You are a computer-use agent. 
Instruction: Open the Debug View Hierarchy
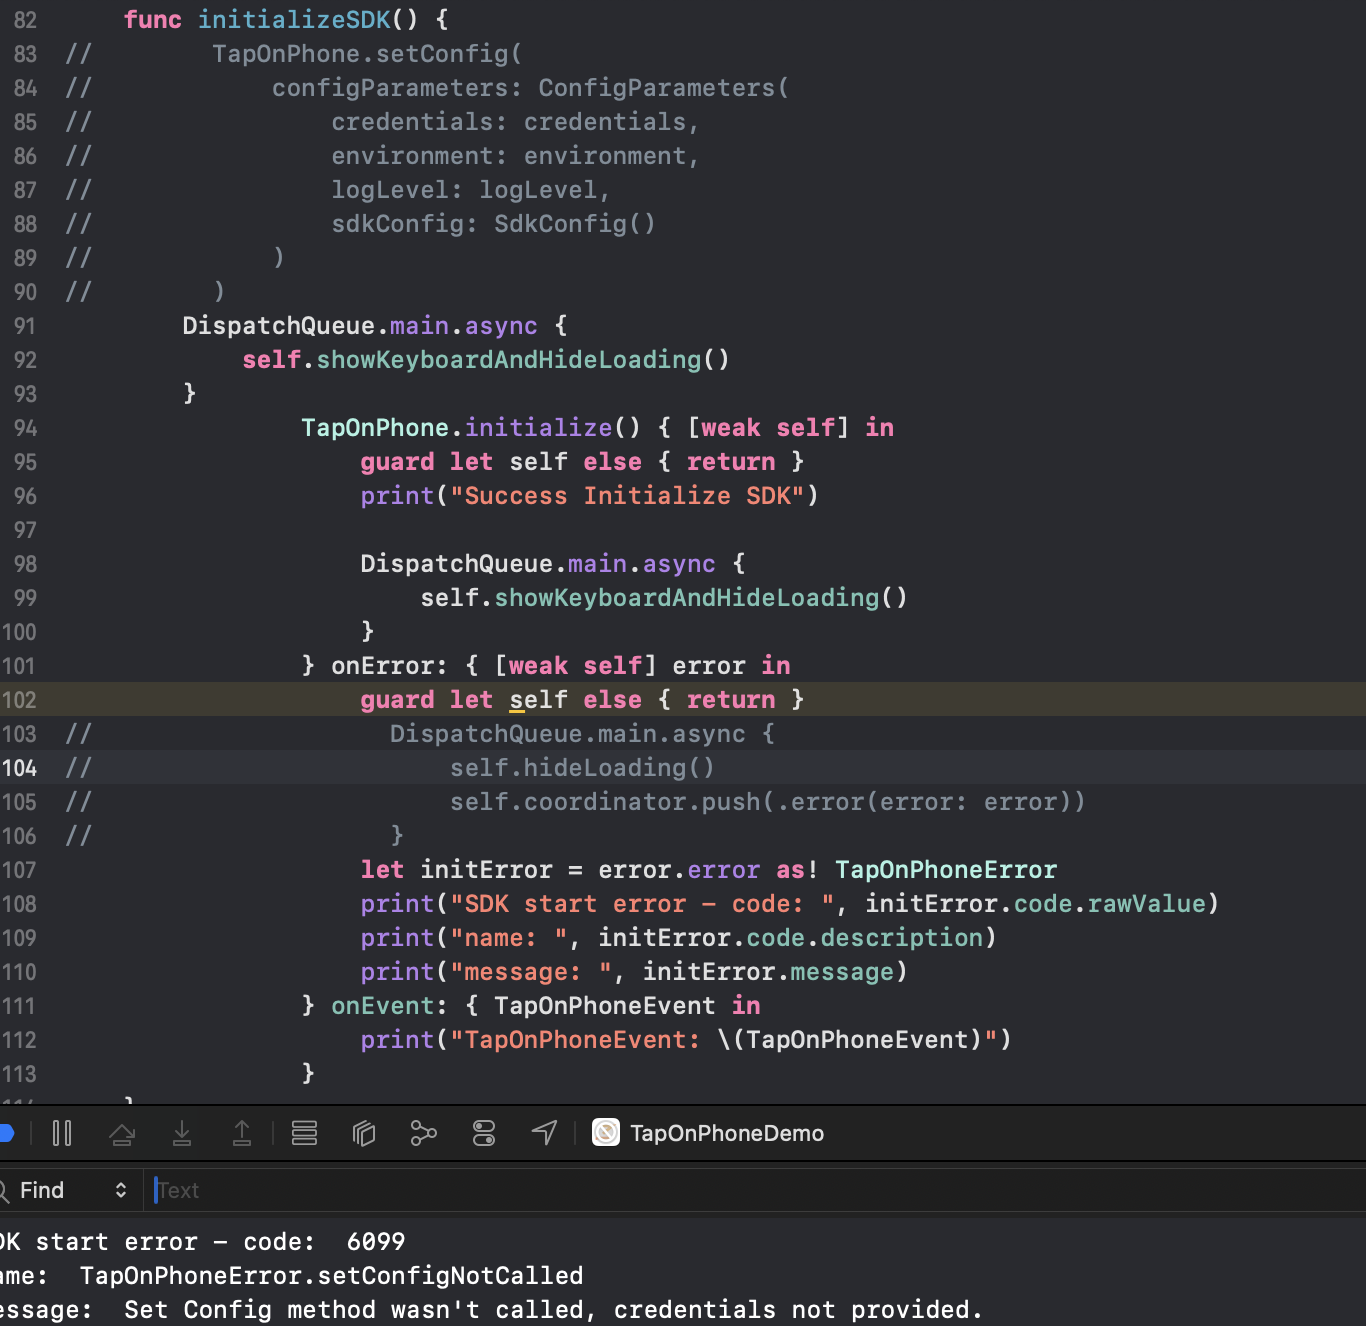click(364, 1133)
